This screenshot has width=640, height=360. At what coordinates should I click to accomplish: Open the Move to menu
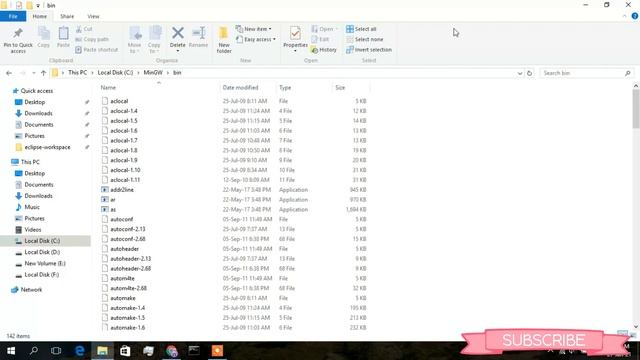click(x=135, y=40)
